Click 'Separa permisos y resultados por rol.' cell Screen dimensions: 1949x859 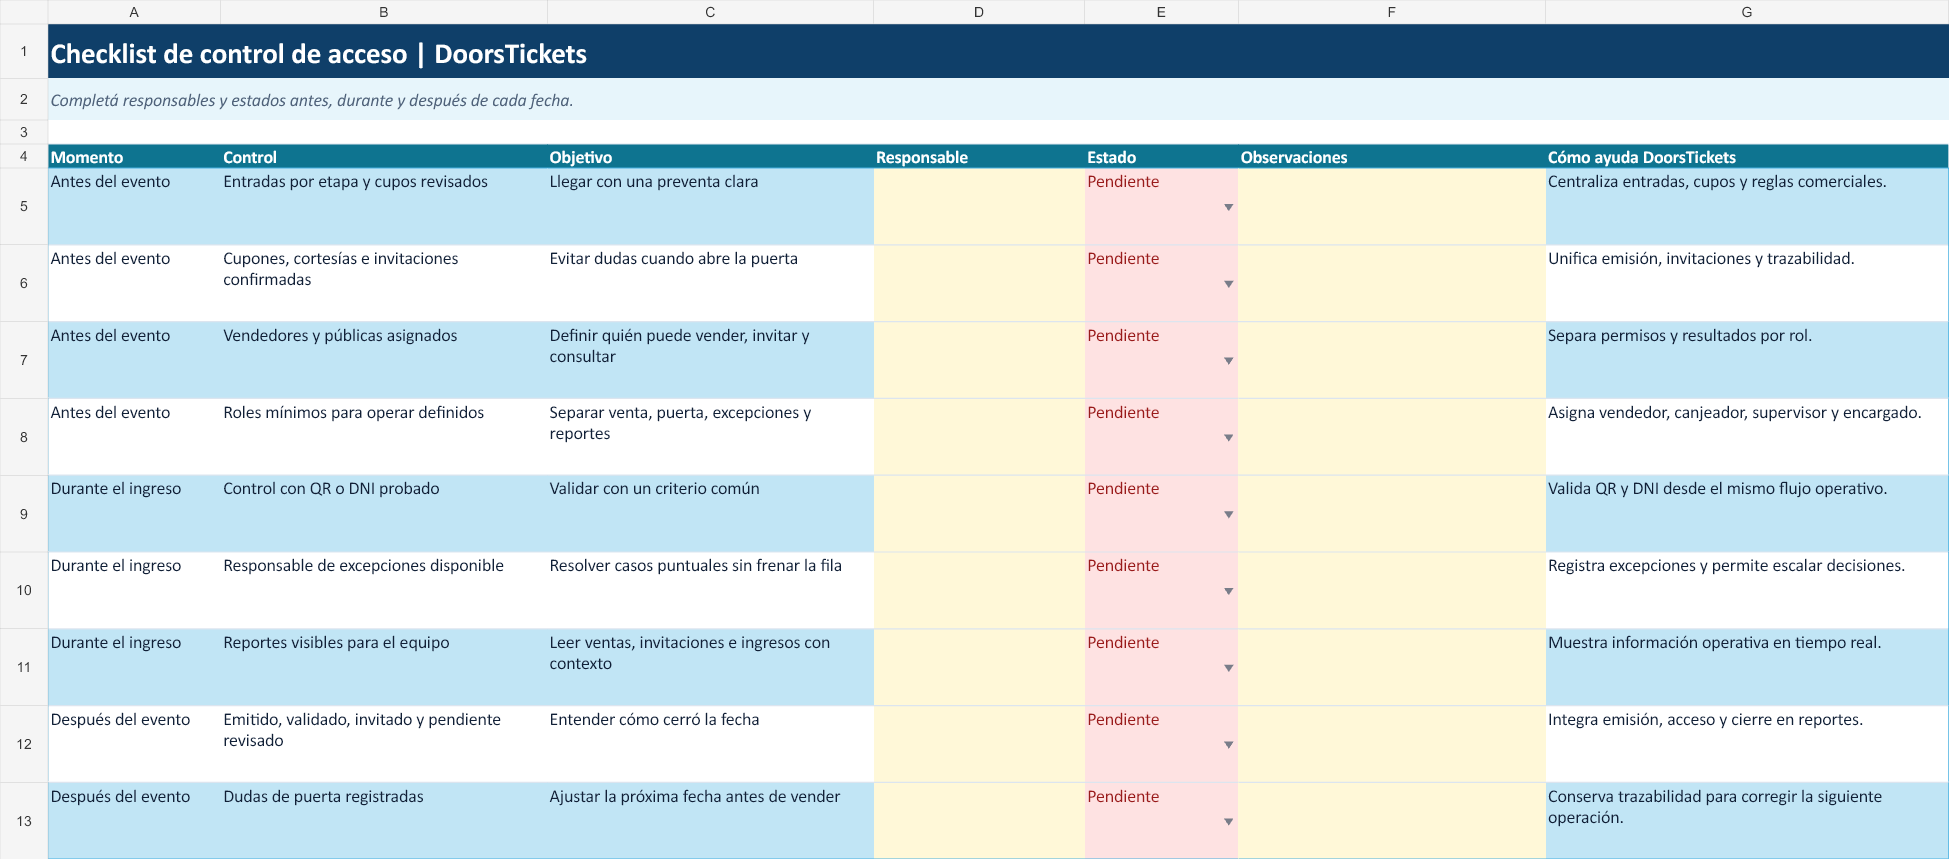pos(1747,360)
